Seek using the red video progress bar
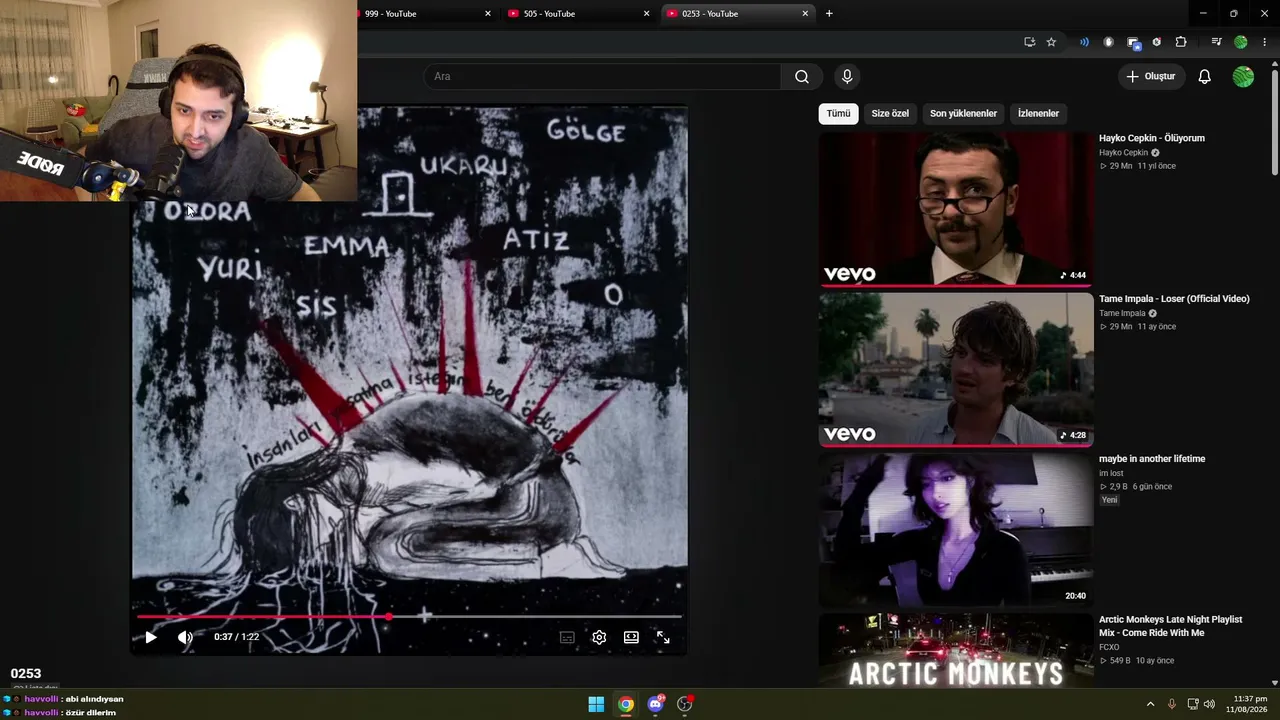The height and width of the screenshot is (720, 1280). click(410, 616)
